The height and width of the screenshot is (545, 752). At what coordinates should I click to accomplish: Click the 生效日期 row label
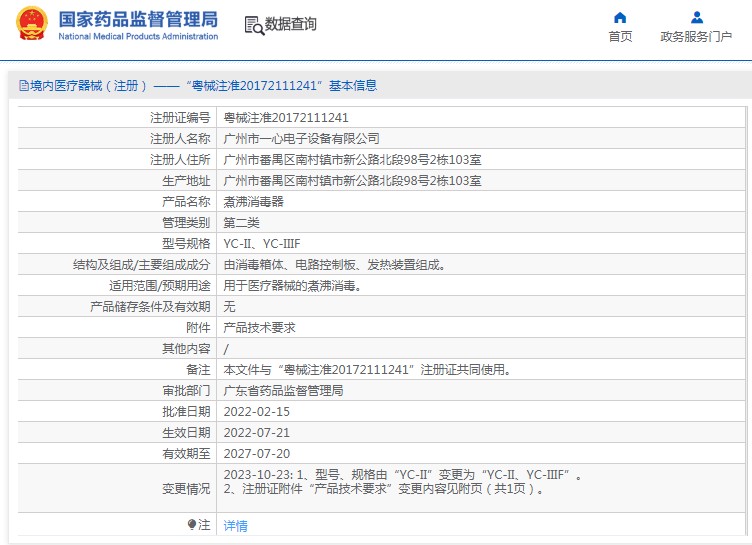[186, 433]
